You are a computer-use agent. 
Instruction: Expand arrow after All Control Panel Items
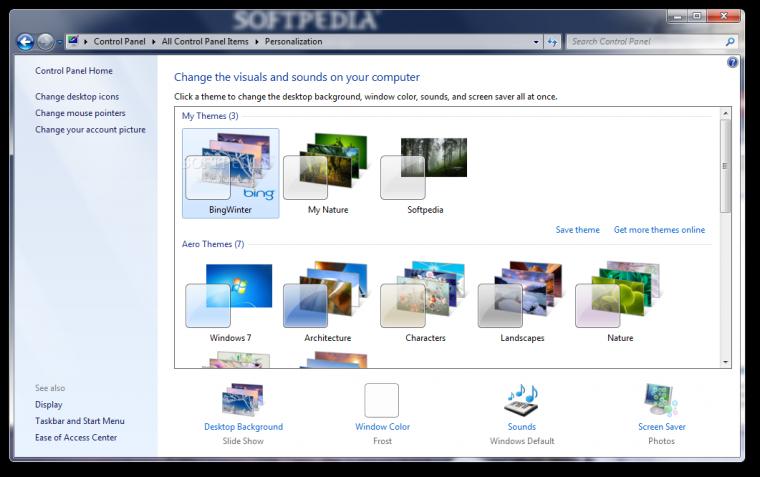pyautogui.click(x=257, y=42)
